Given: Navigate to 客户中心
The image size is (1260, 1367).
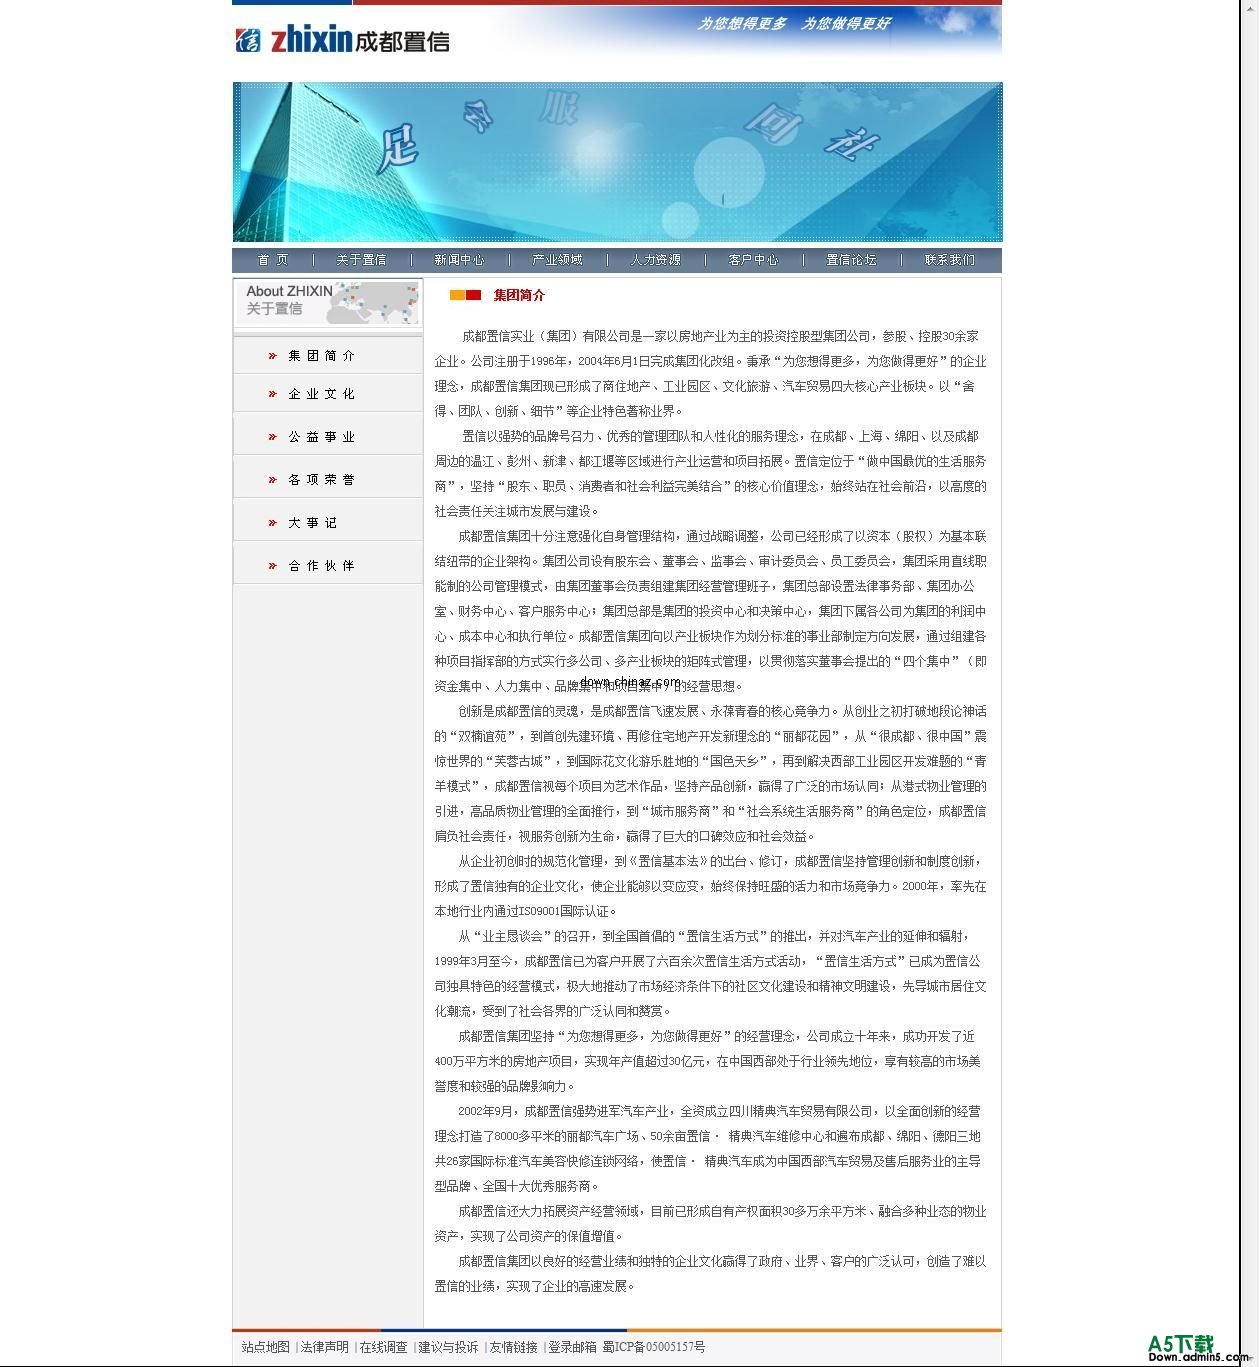Looking at the screenshot, I should coord(753,260).
